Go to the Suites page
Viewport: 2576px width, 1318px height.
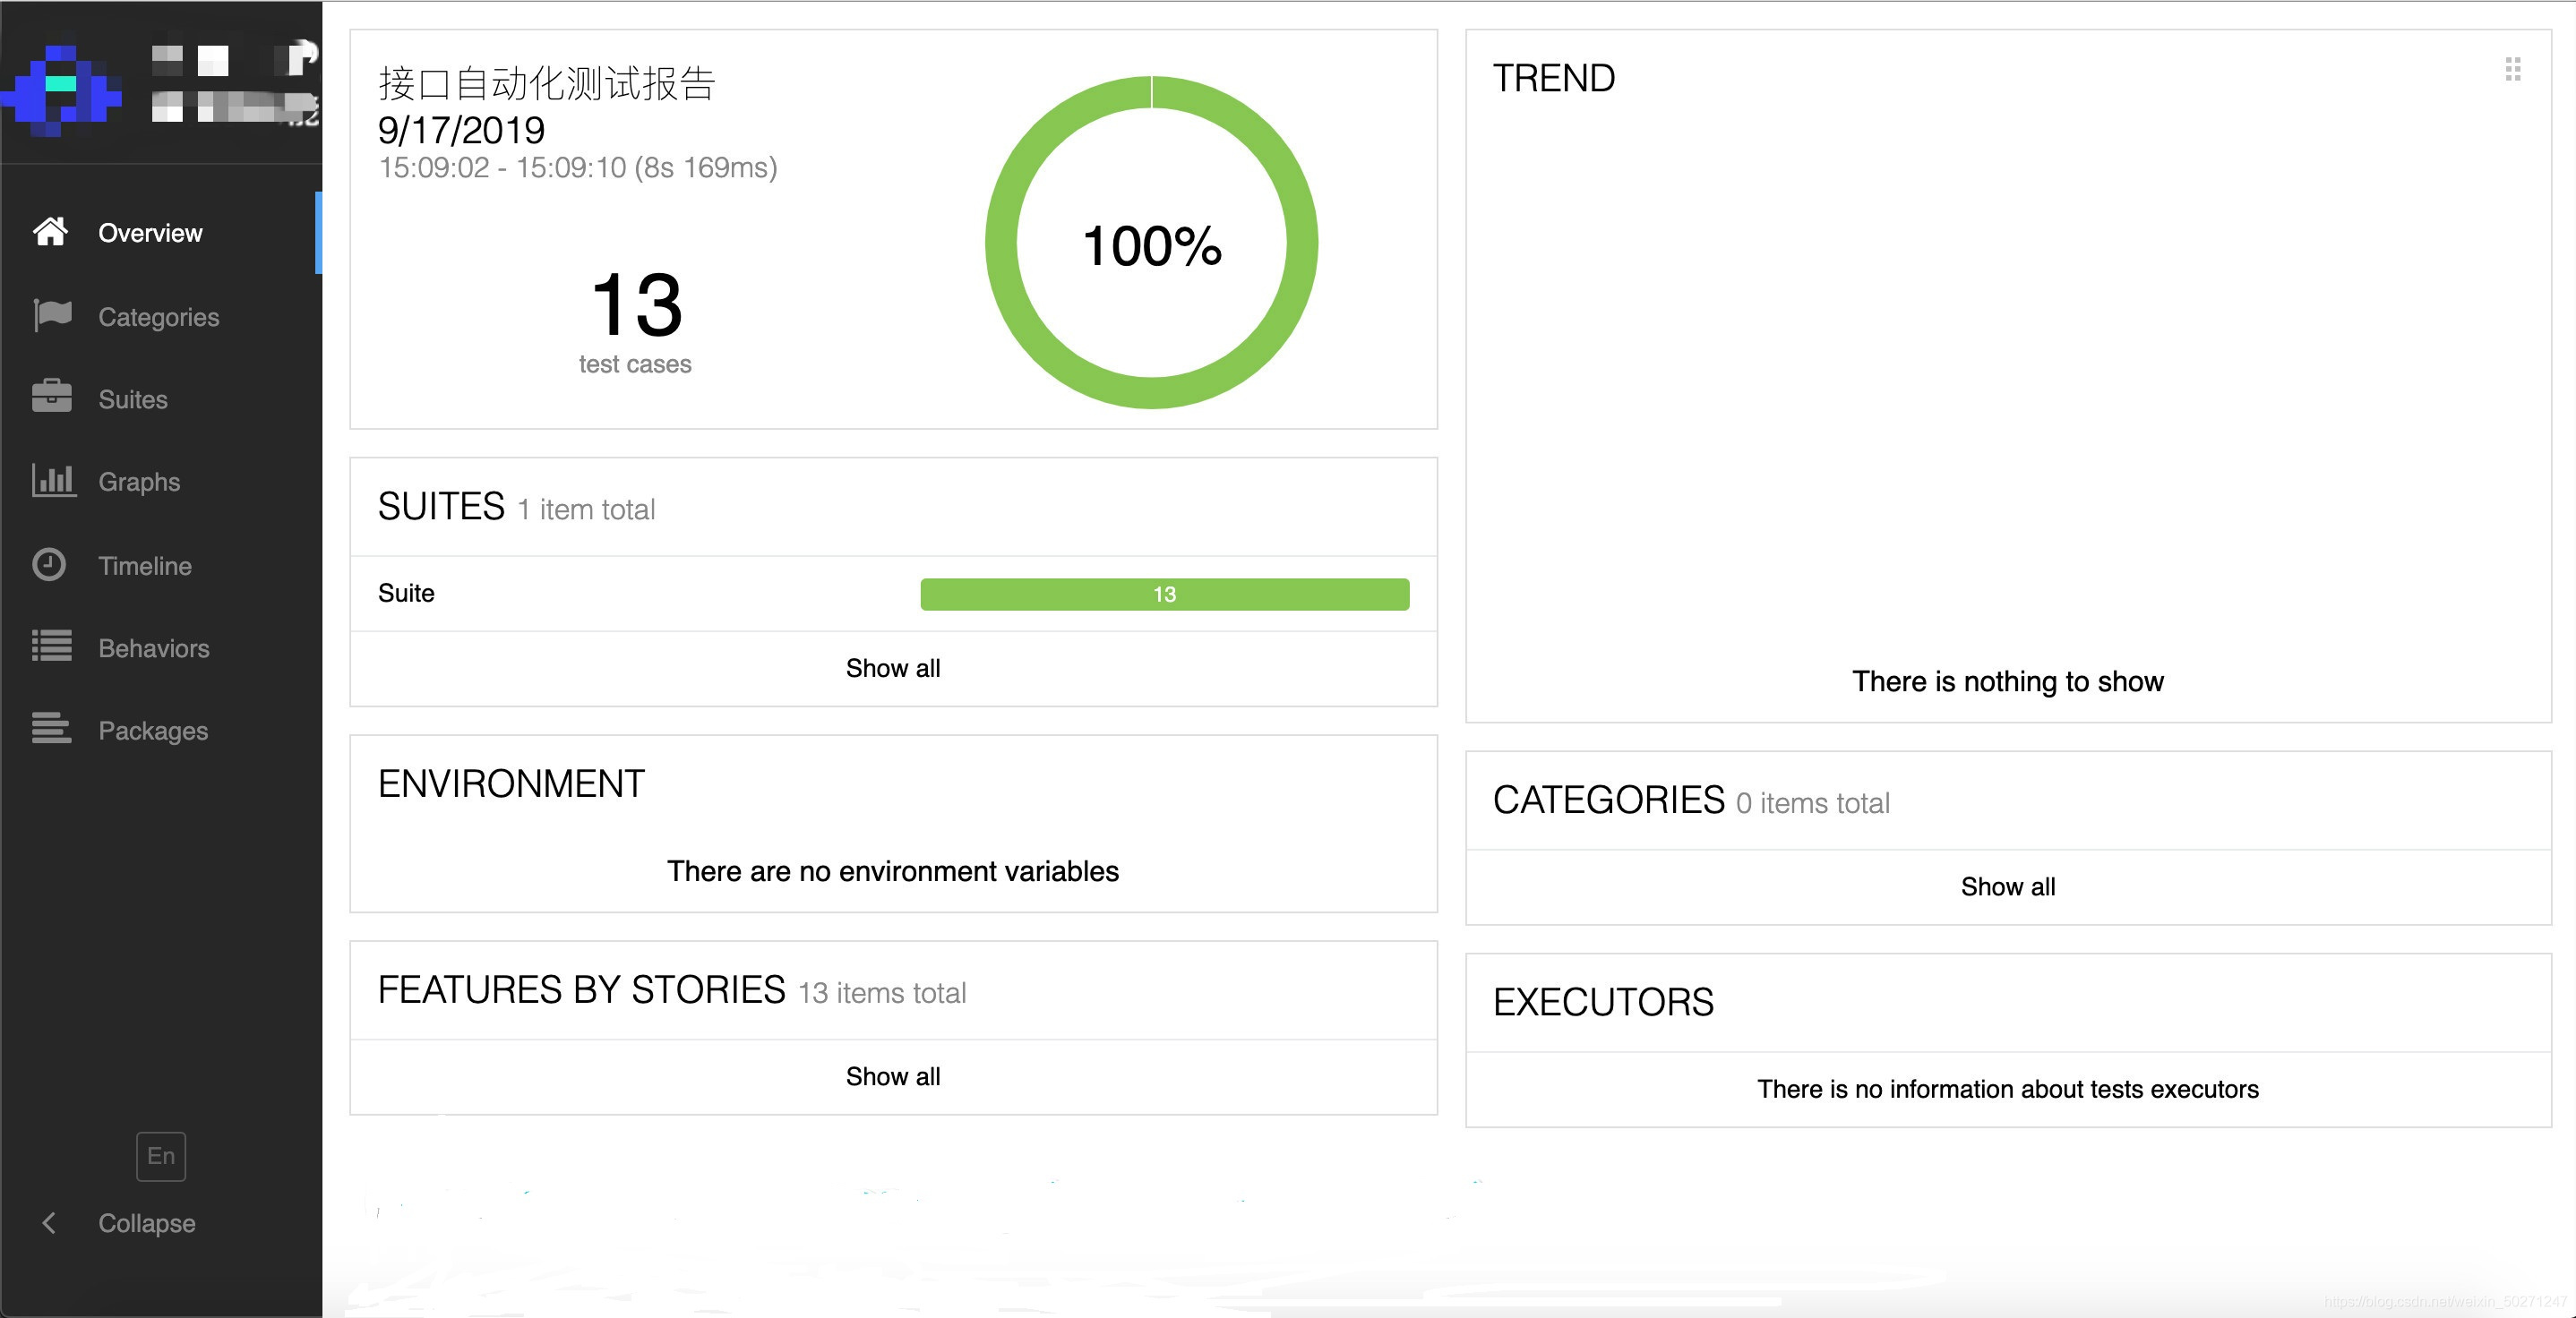132,399
